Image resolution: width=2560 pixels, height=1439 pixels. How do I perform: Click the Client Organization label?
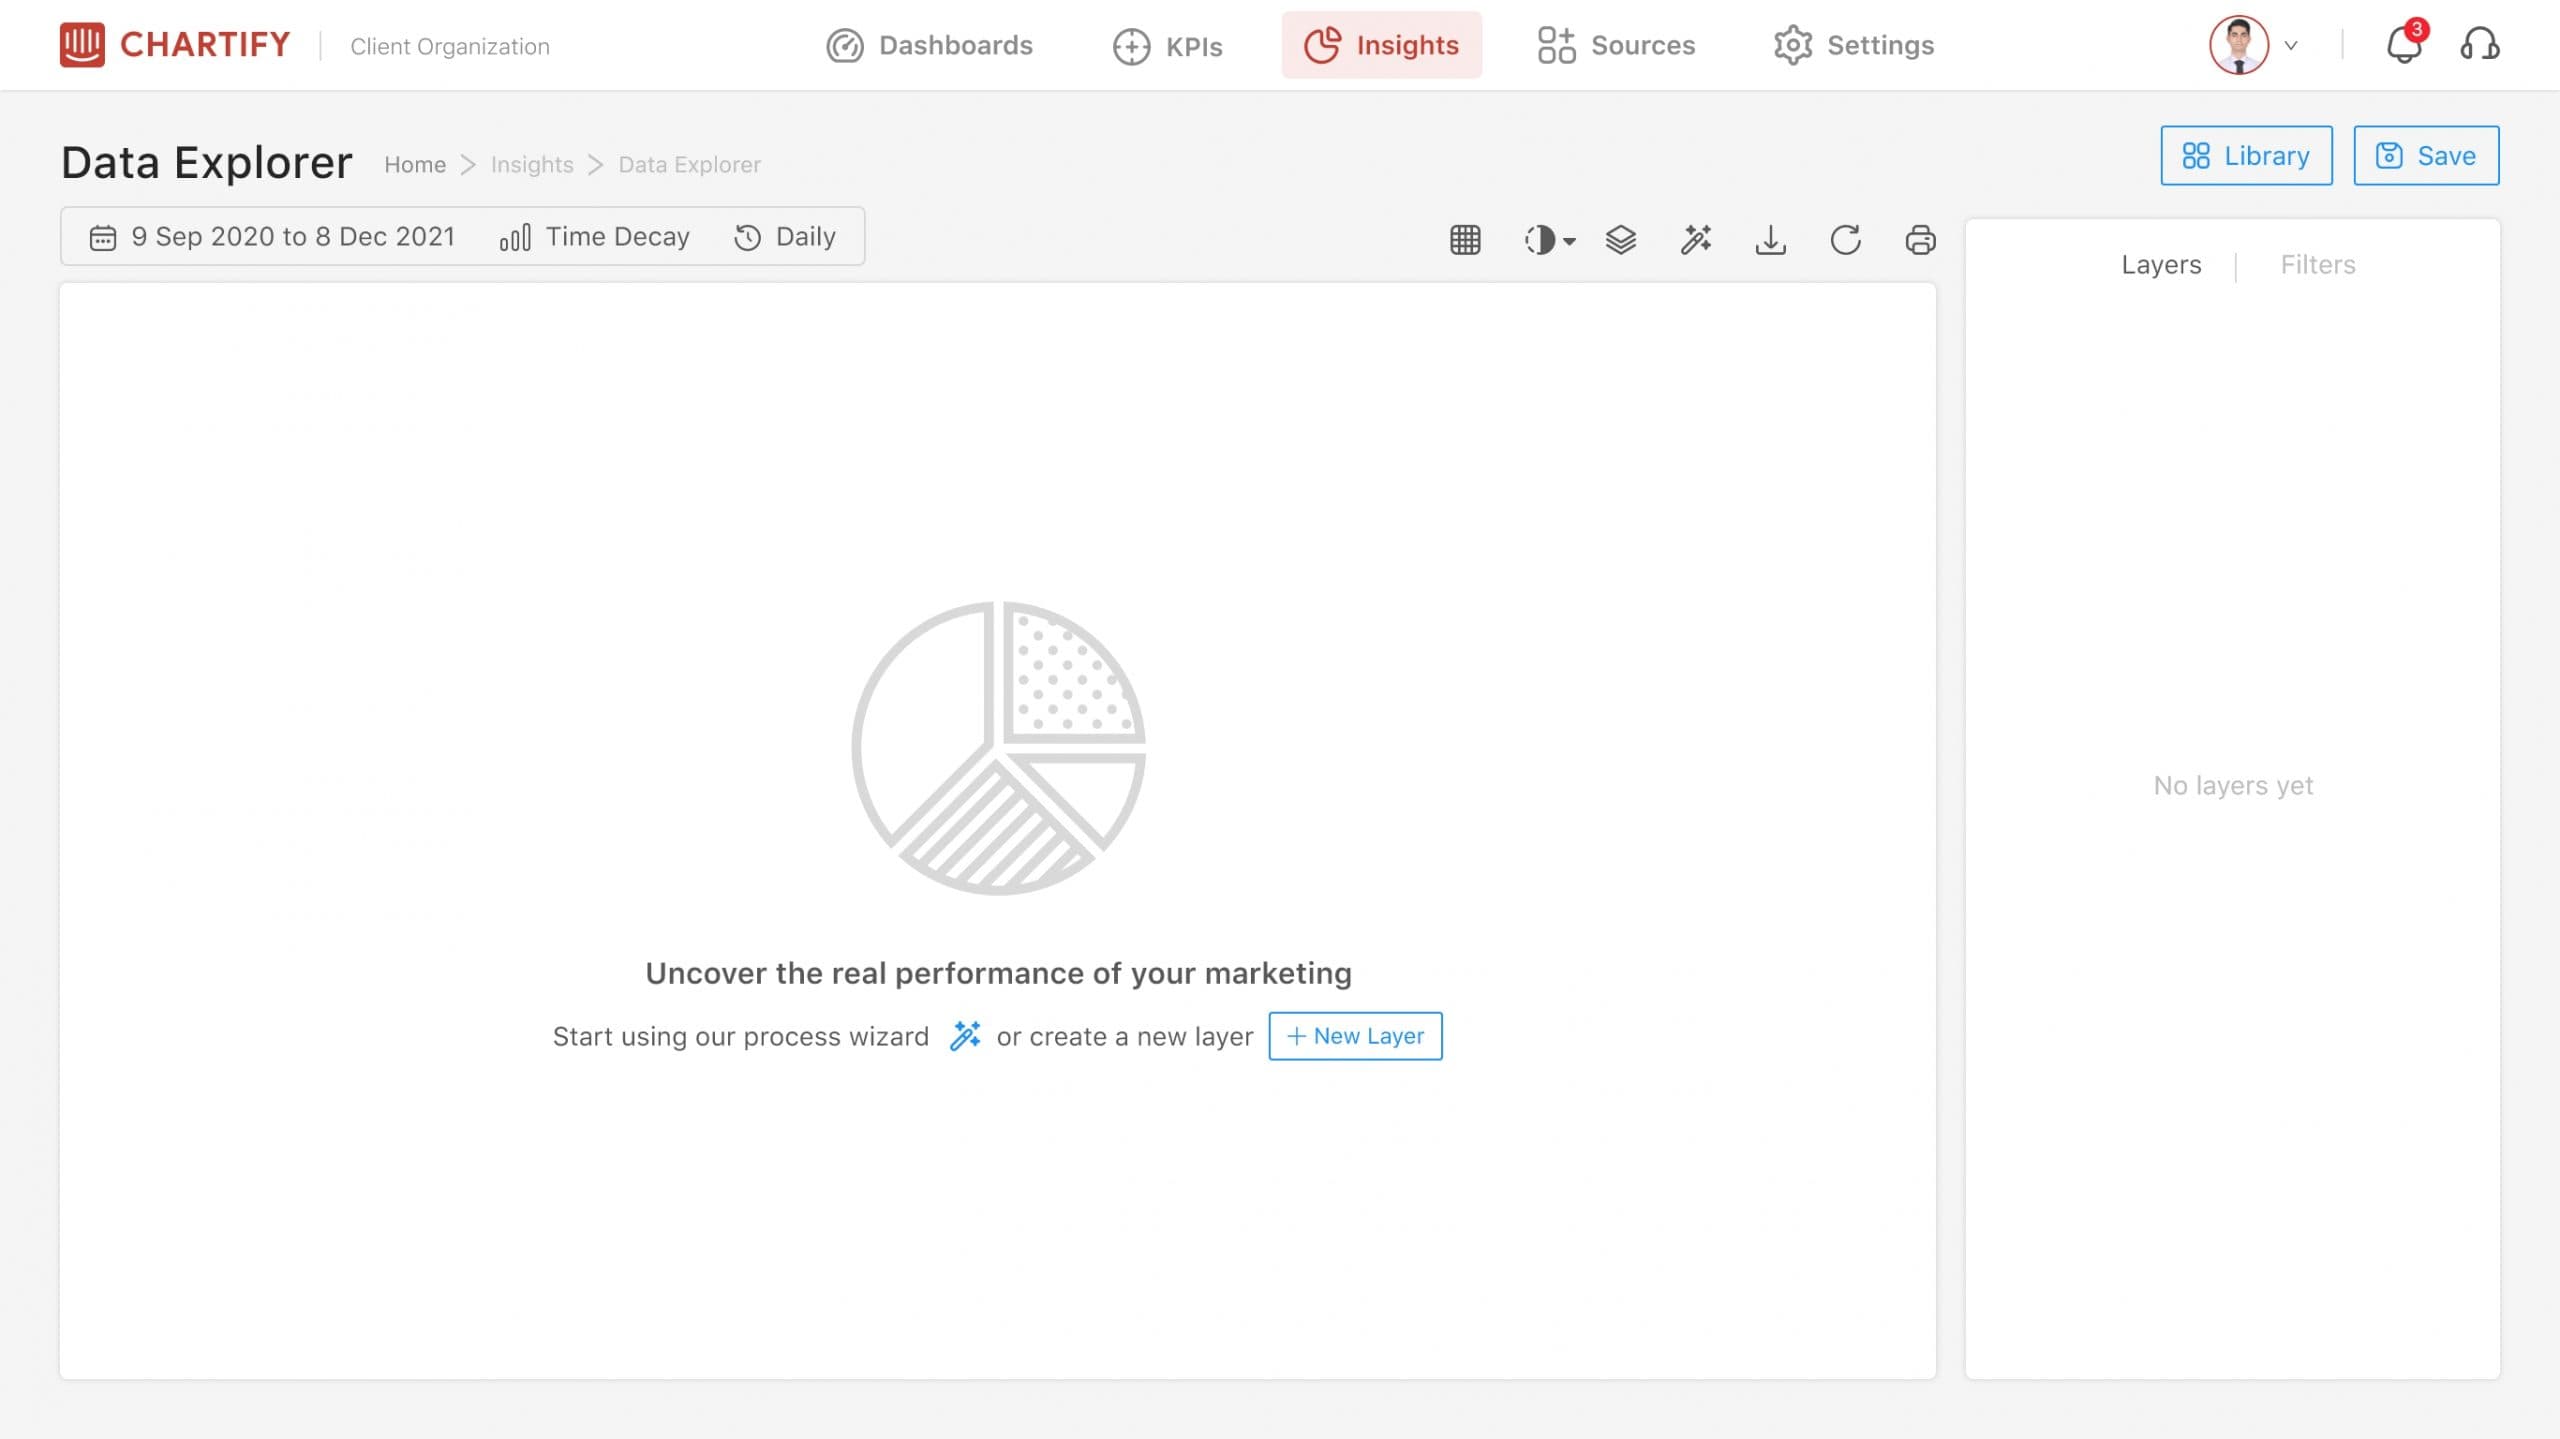450,46
